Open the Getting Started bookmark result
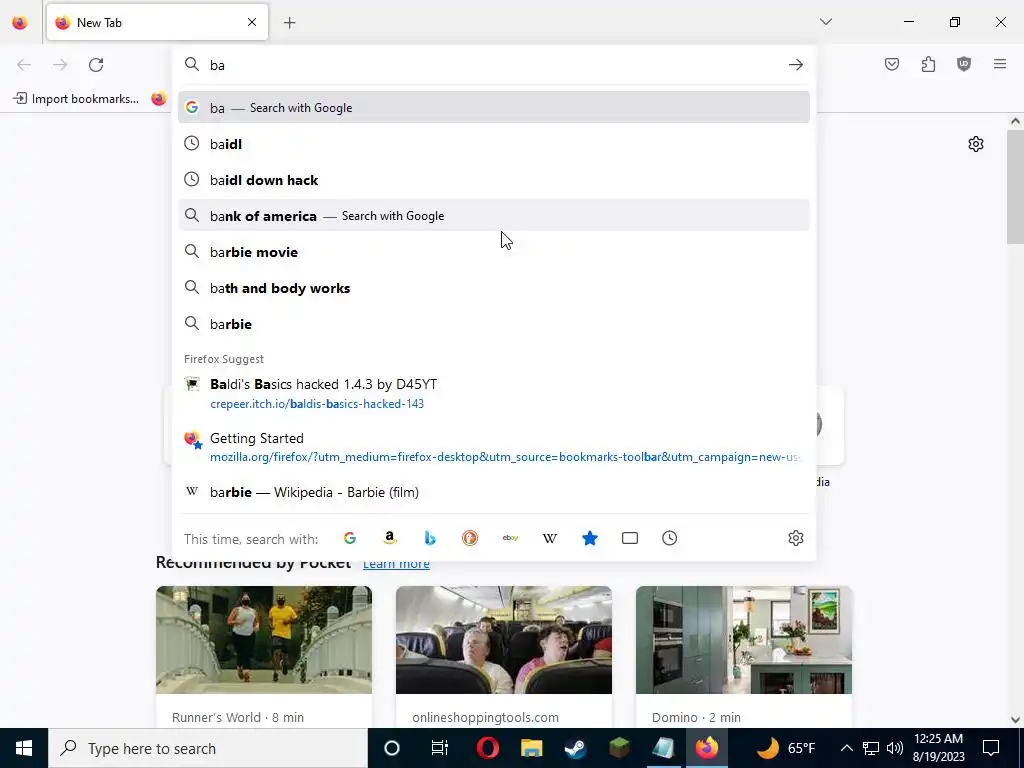 (494, 447)
